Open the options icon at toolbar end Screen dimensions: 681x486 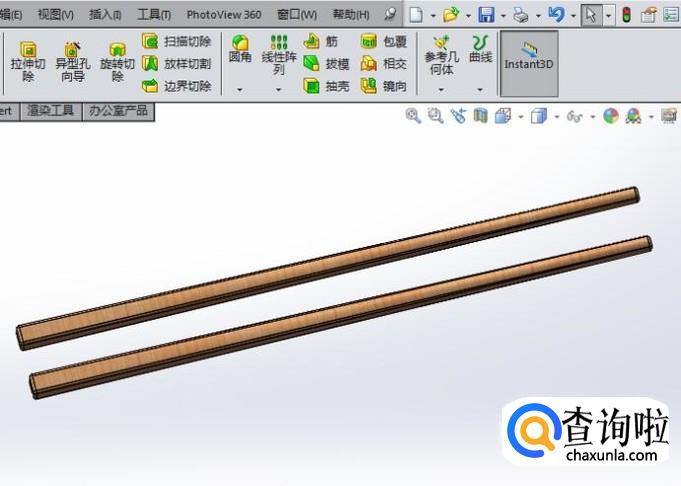tap(672, 15)
